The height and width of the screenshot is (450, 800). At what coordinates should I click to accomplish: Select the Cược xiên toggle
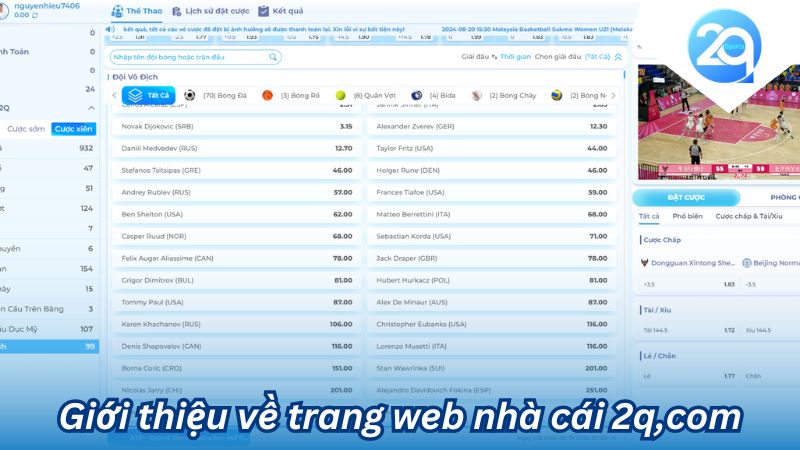(x=73, y=129)
